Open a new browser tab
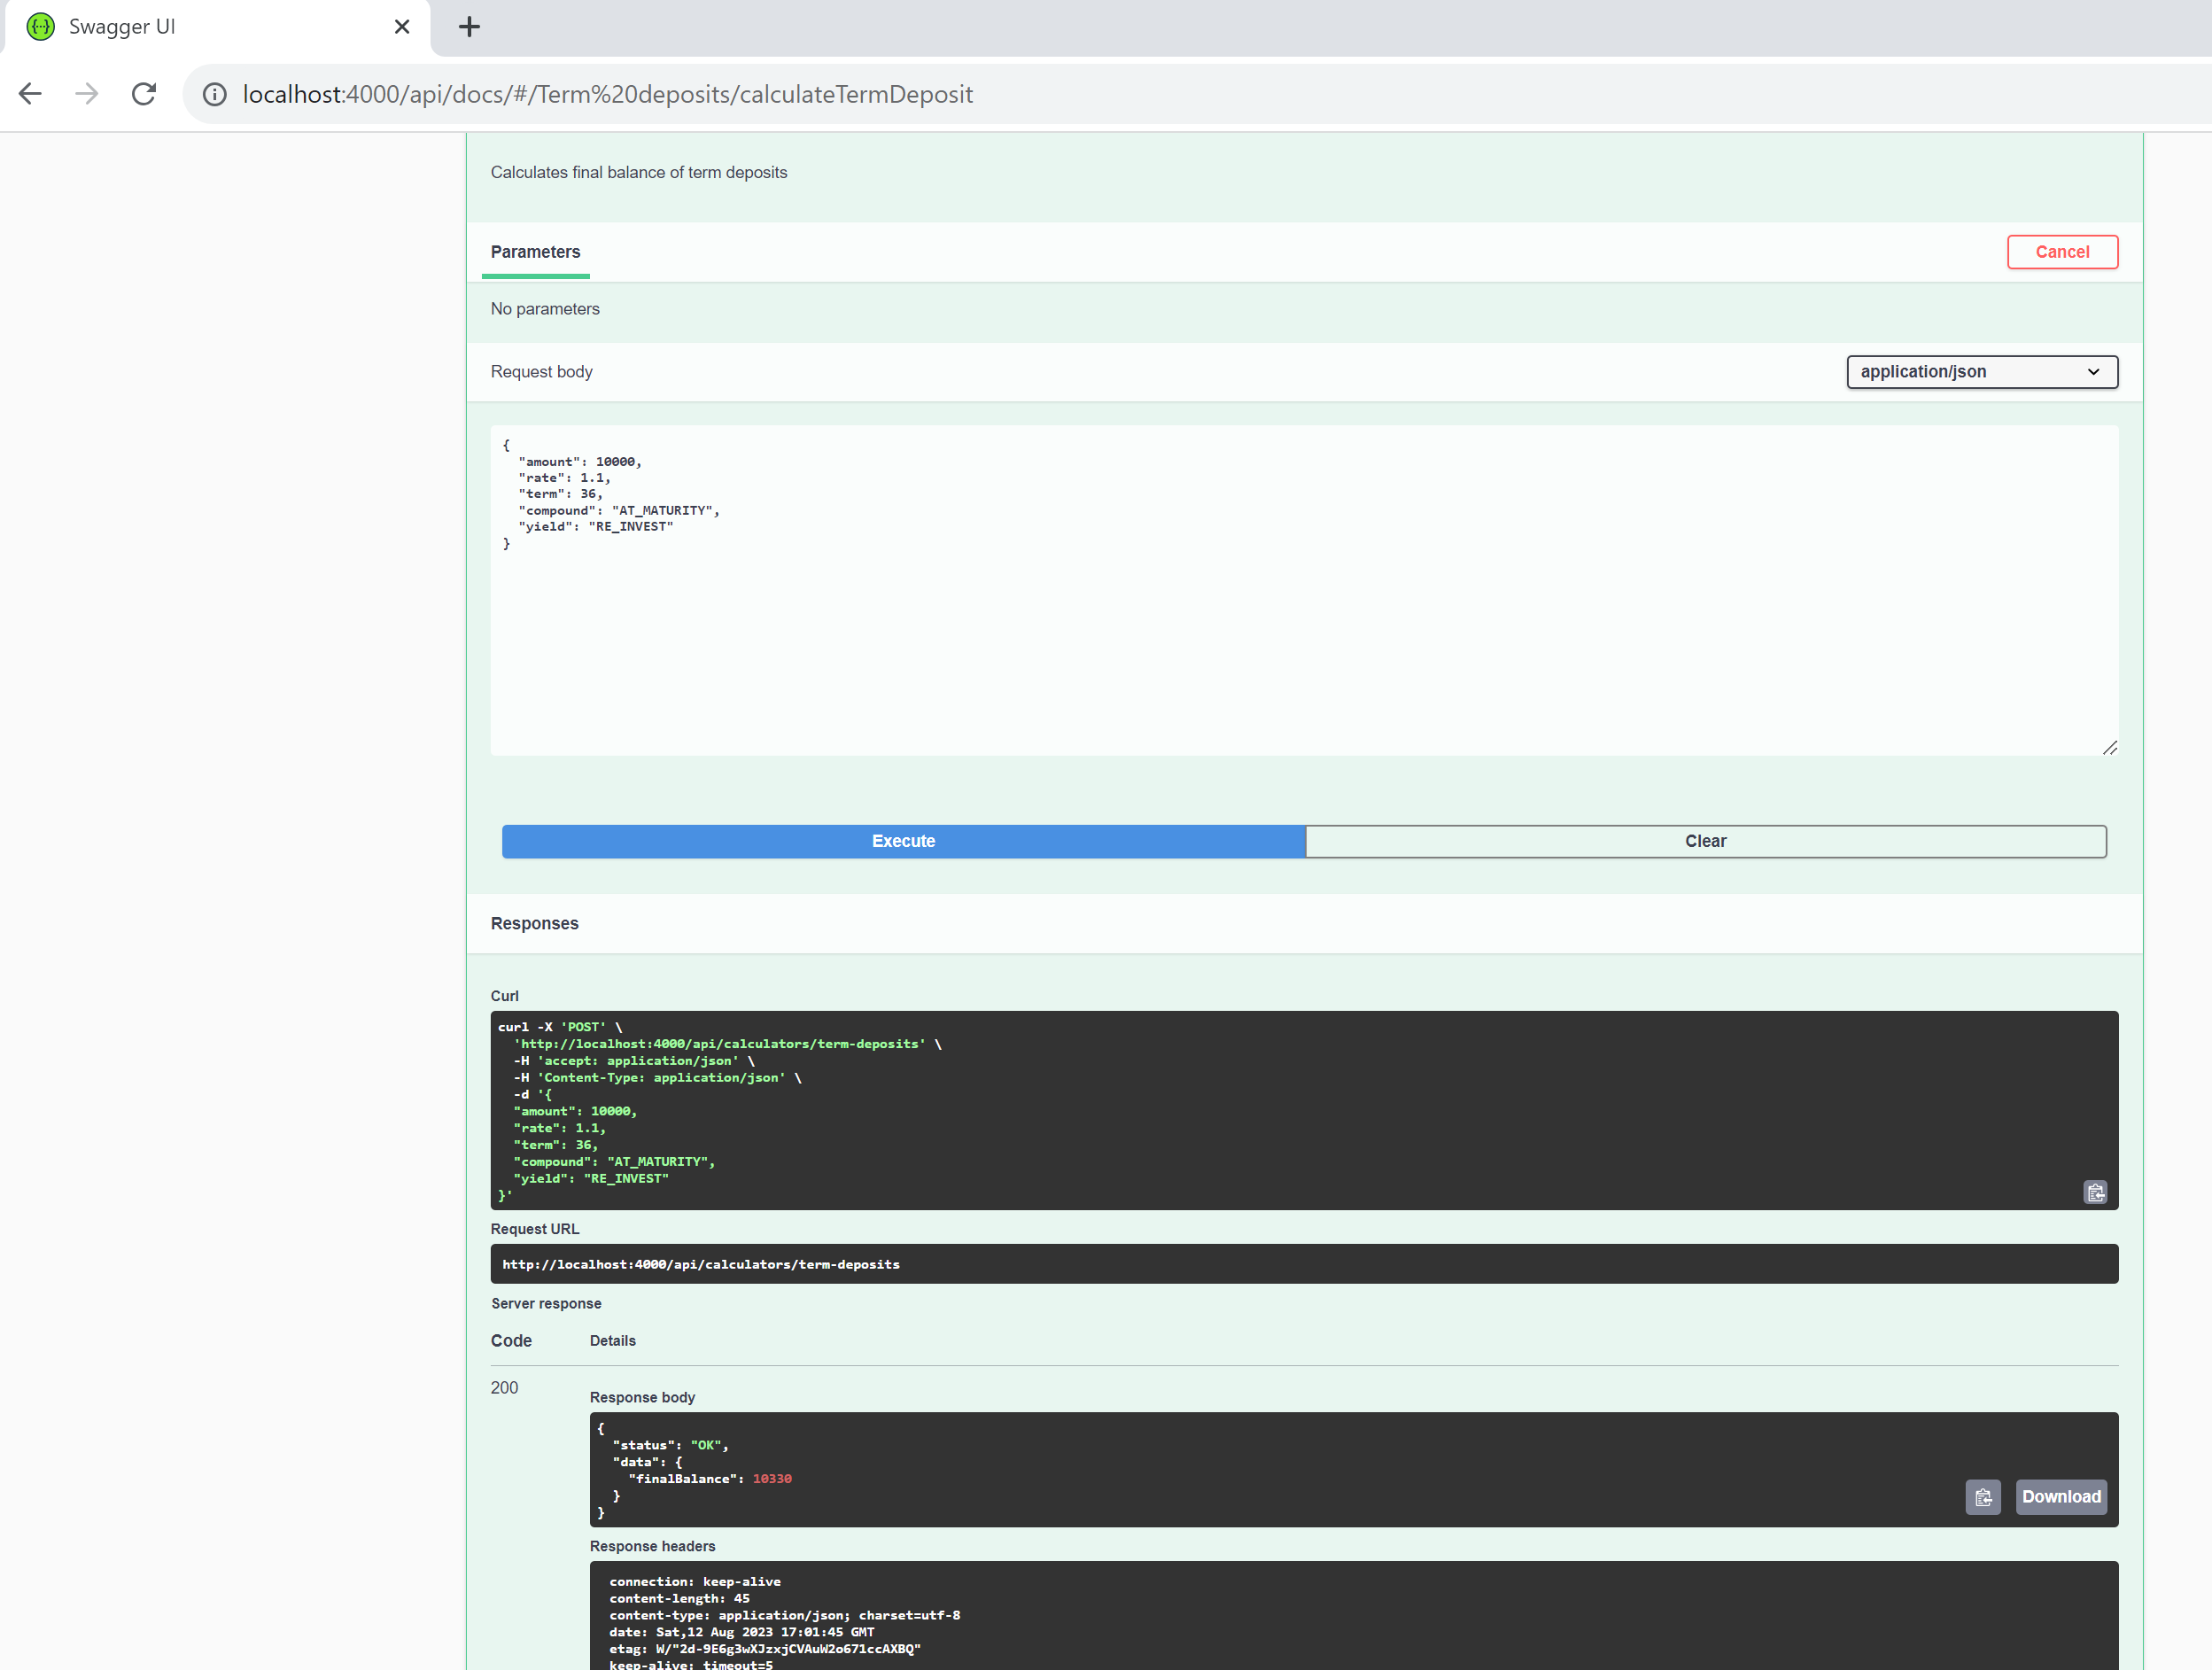Screen dimensions: 2212x1670 (468, 27)
